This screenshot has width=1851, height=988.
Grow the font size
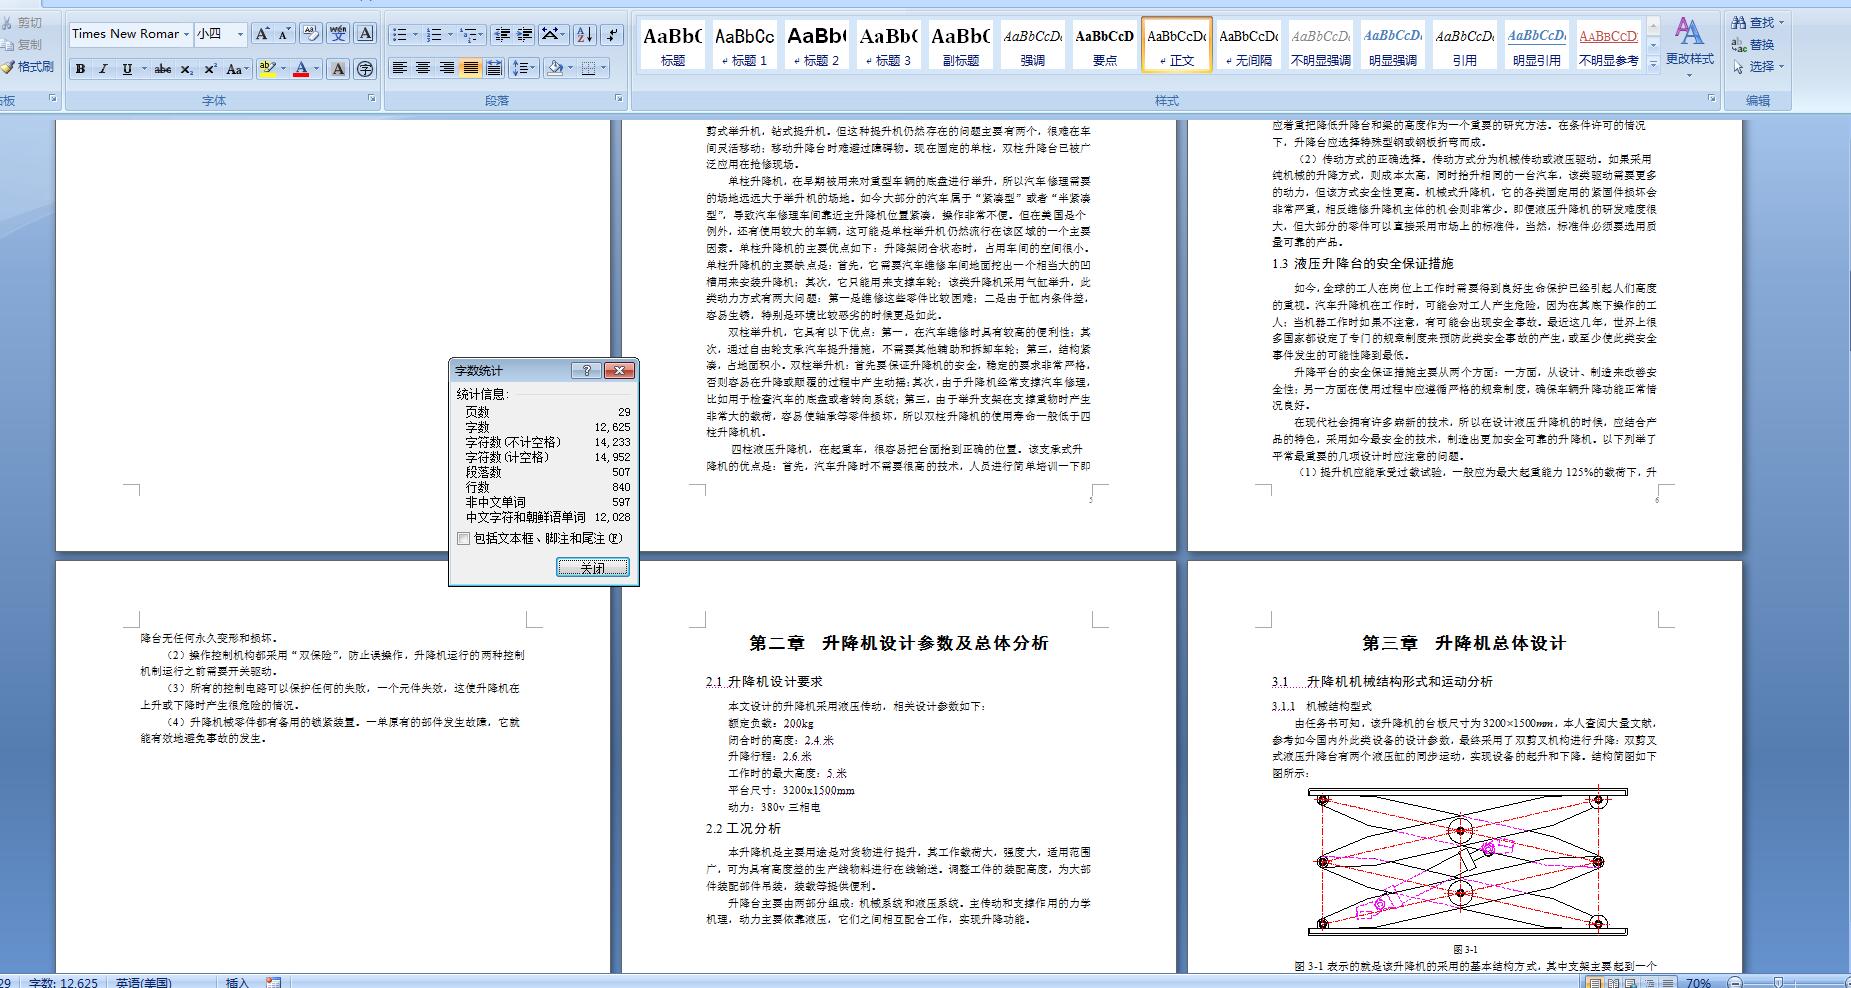click(262, 34)
